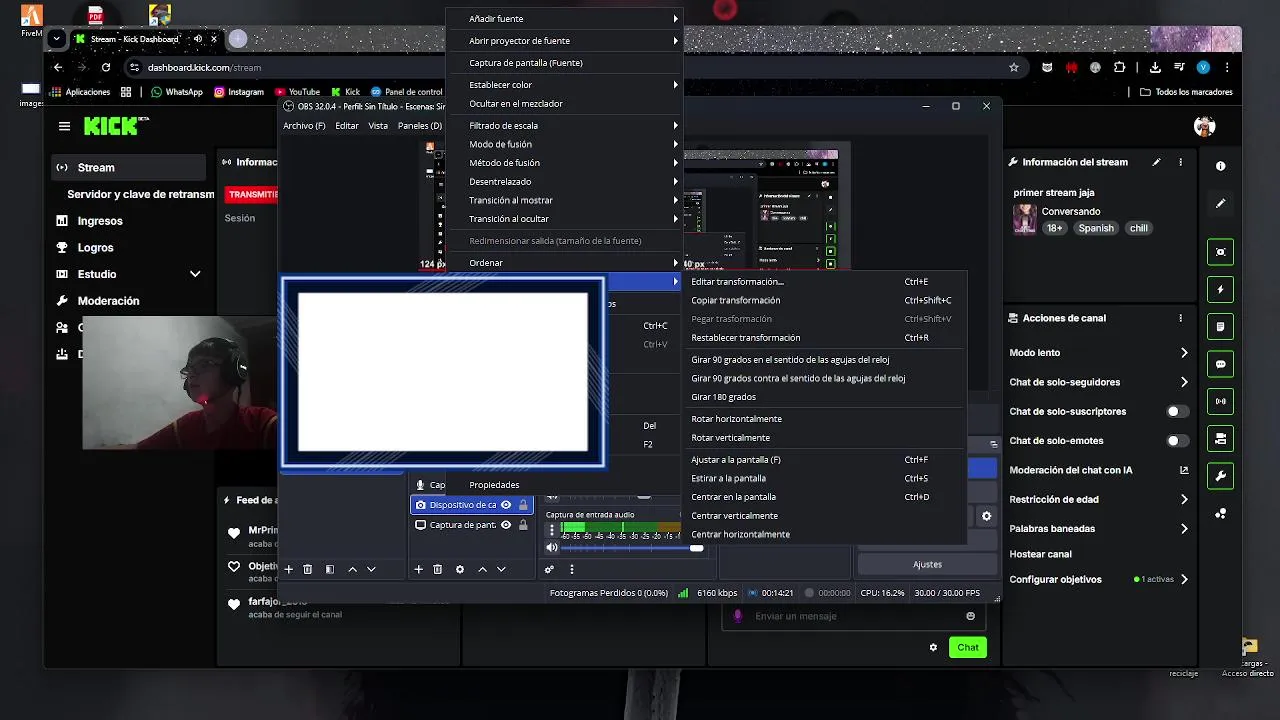Open Moderación in Kick sidebar
The width and height of the screenshot is (1280, 720).
108,301
